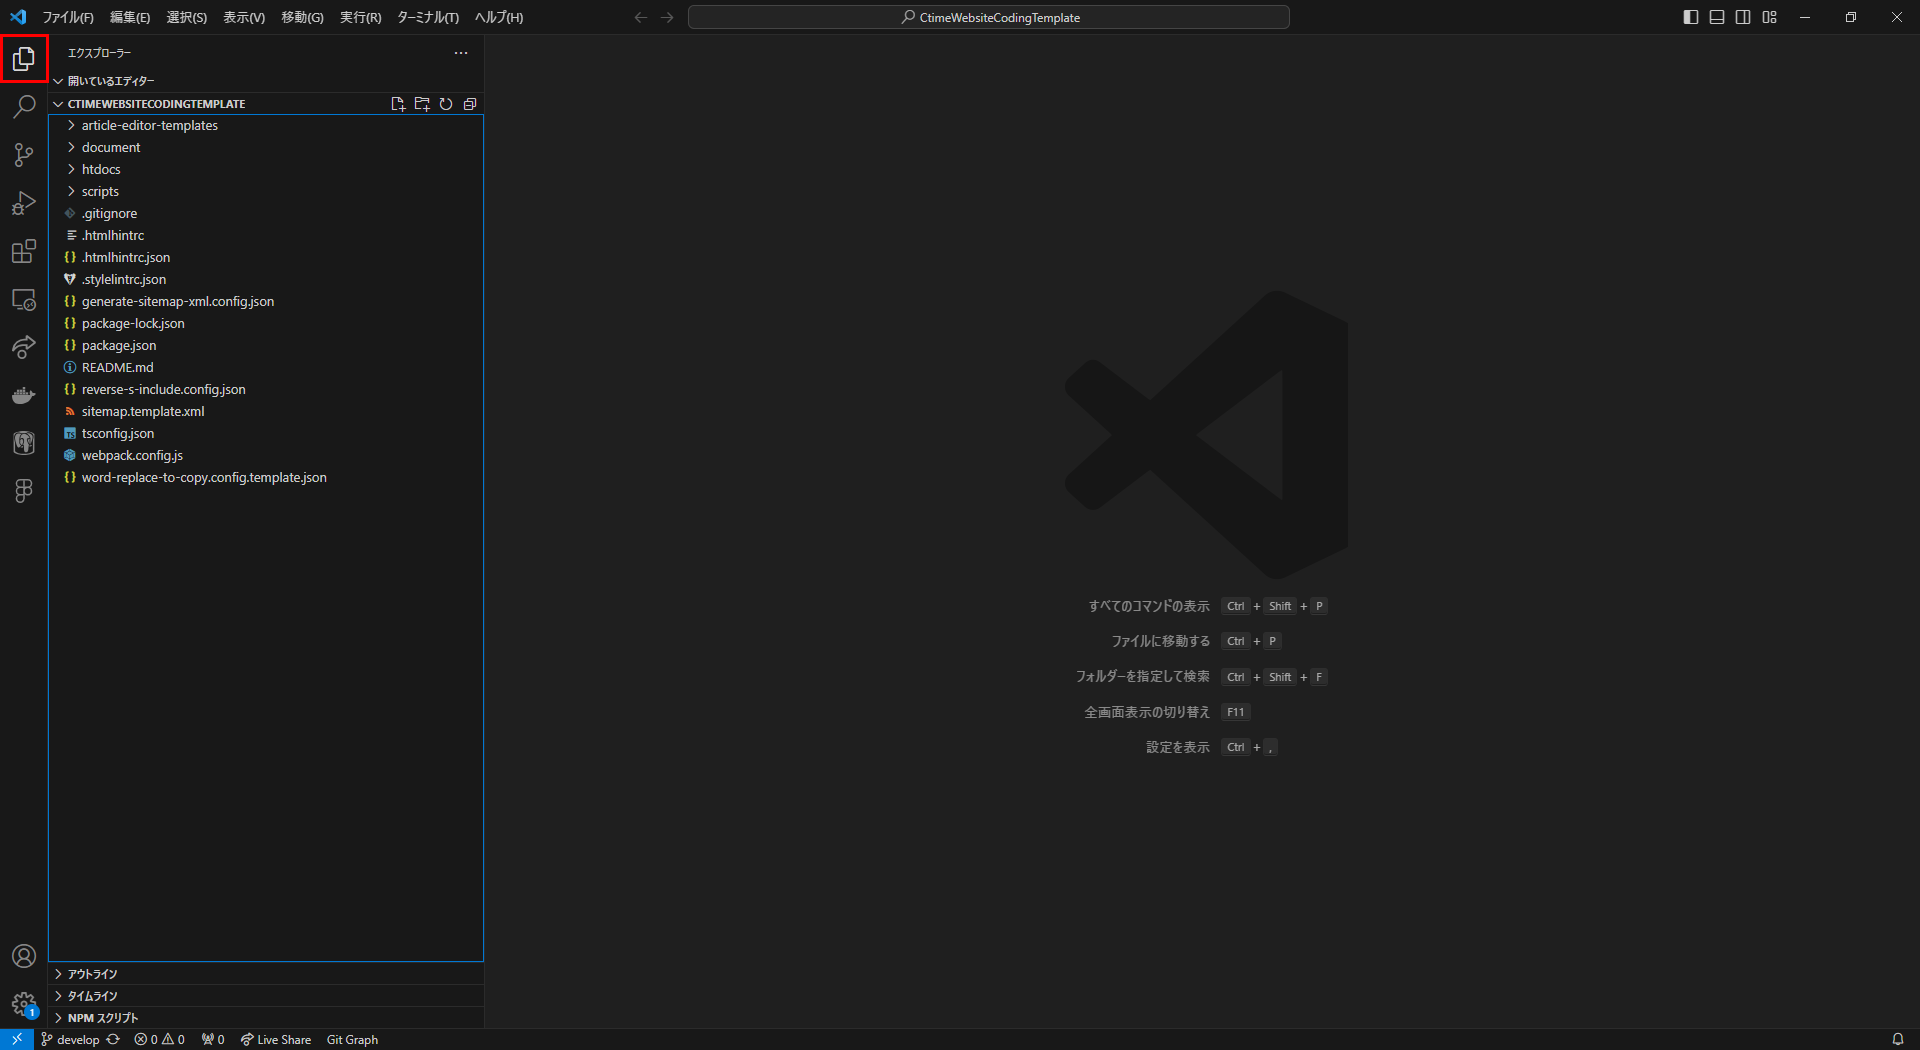This screenshot has height=1050, width=1920.
Task: Refresh the explorer file tree
Action: (446, 104)
